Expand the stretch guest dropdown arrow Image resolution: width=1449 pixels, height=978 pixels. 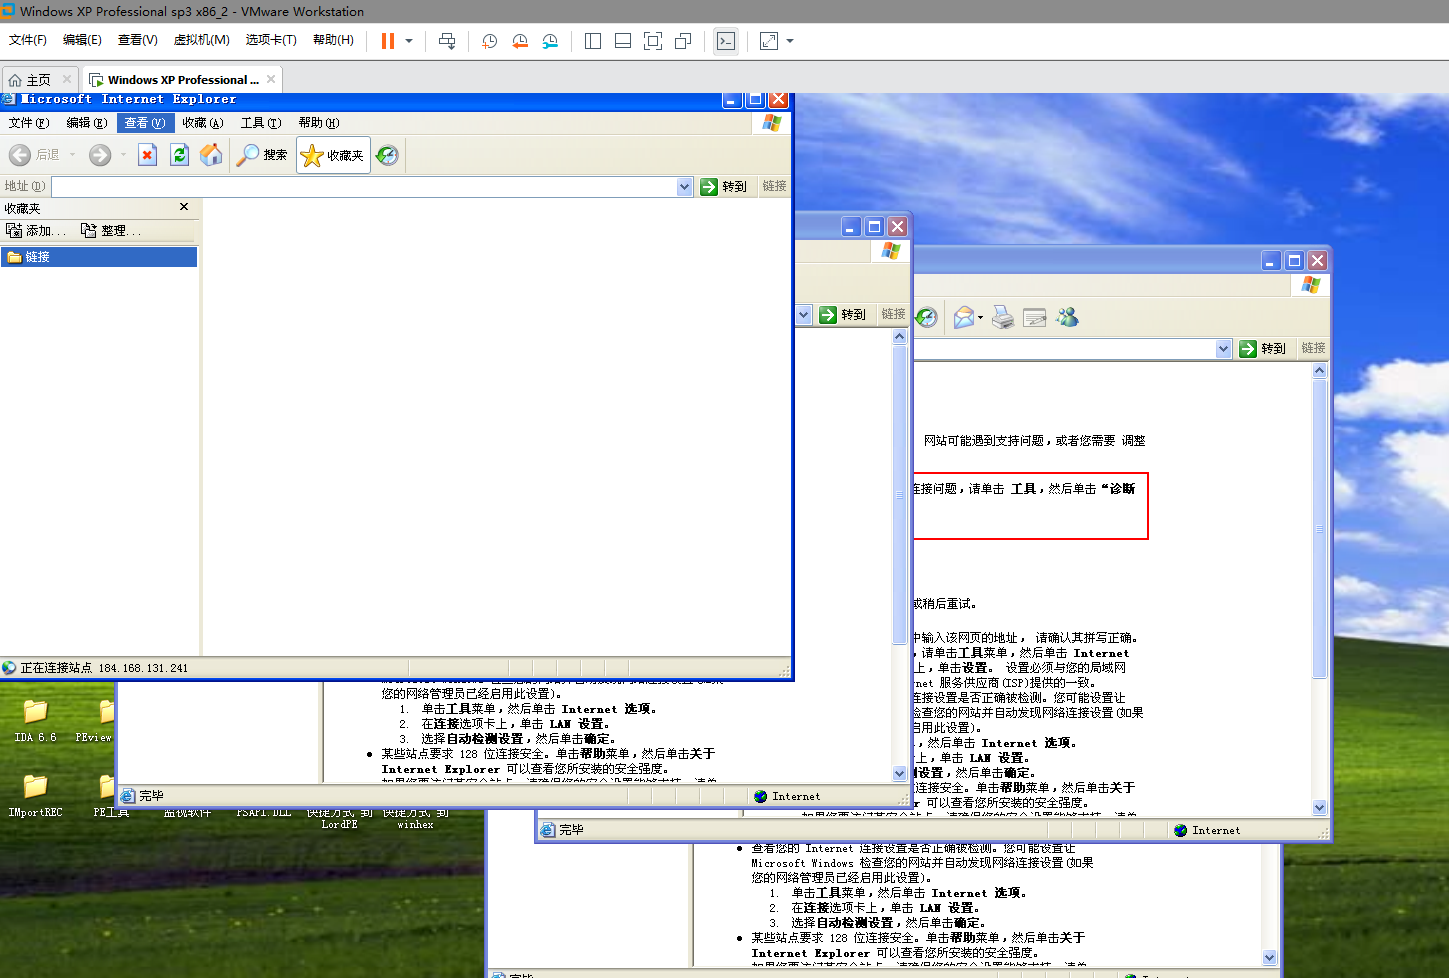click(790, 41)
